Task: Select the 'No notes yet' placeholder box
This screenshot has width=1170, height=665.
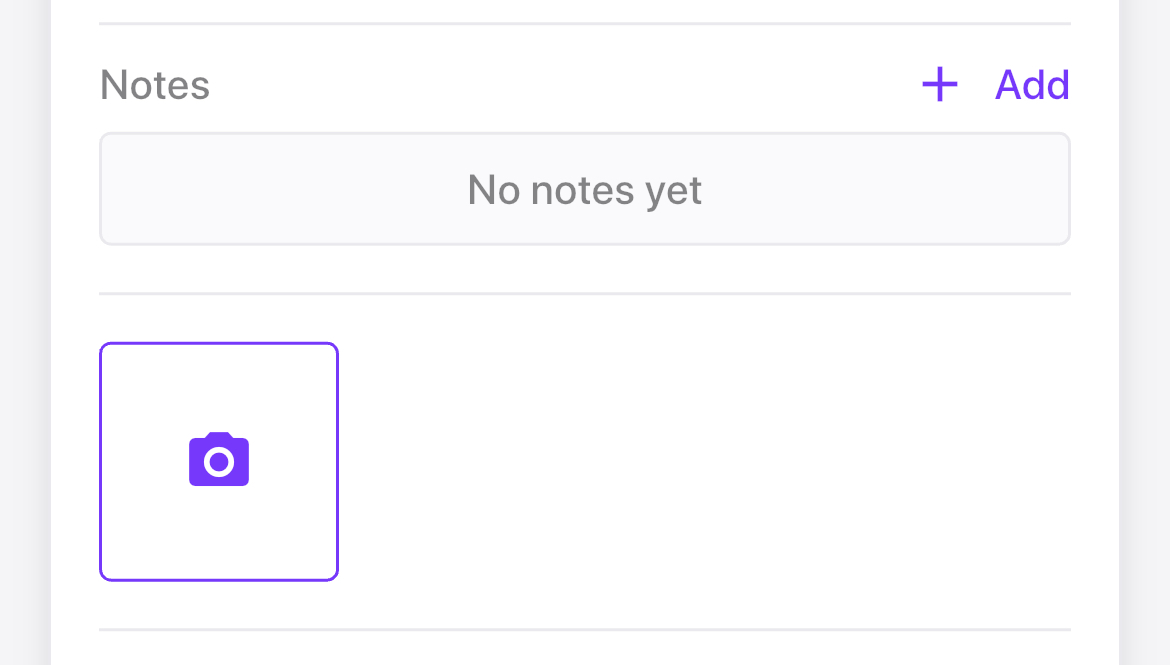Action: [585, 189]
